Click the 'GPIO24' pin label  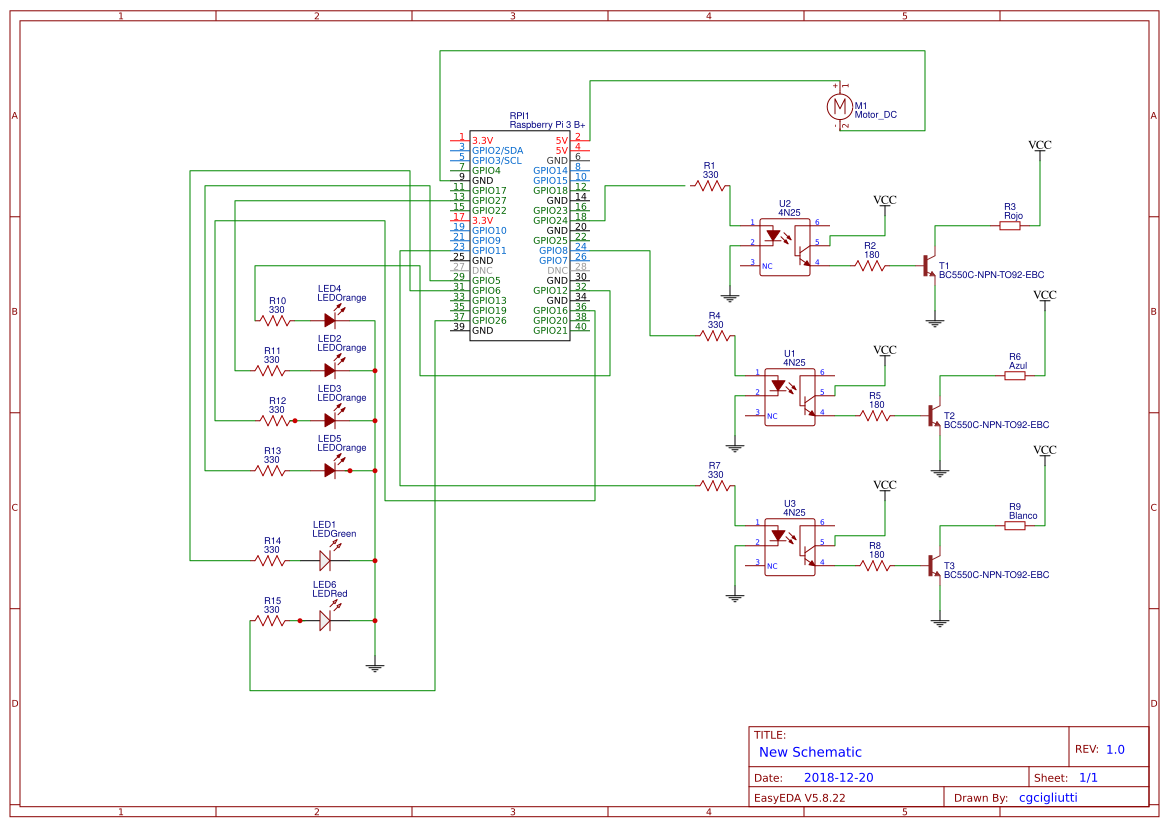(550, 221)
